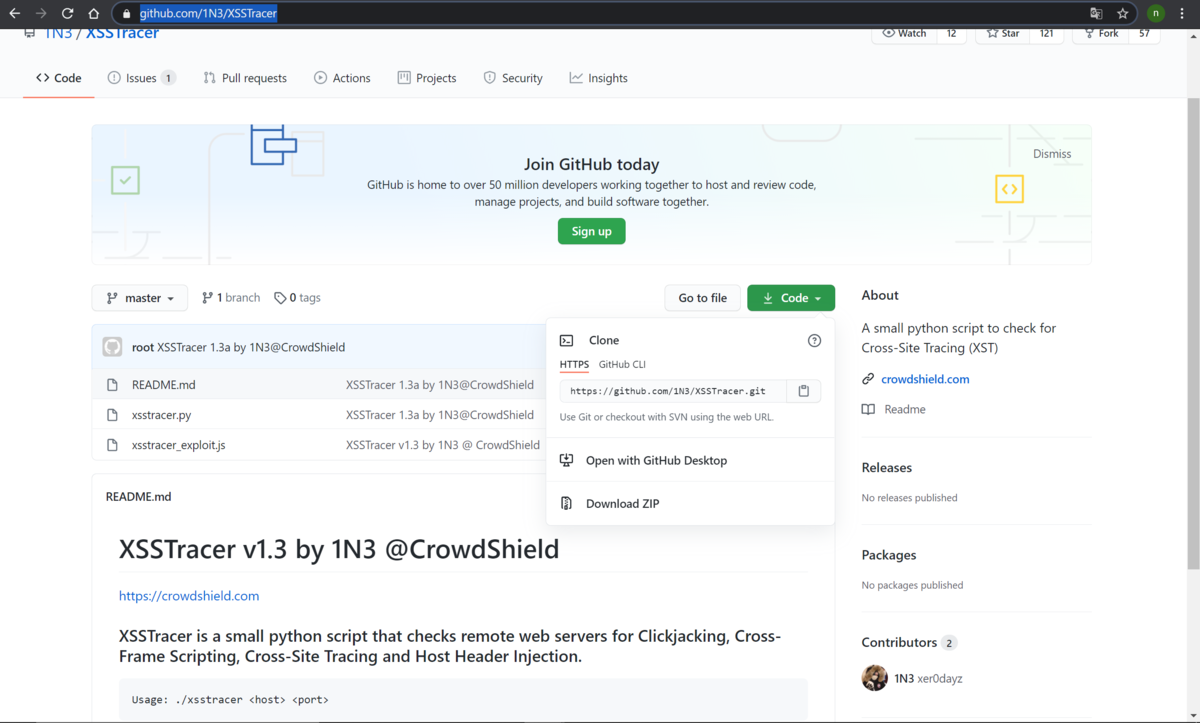Star the XSSTracer repository

pos(1003,34)
